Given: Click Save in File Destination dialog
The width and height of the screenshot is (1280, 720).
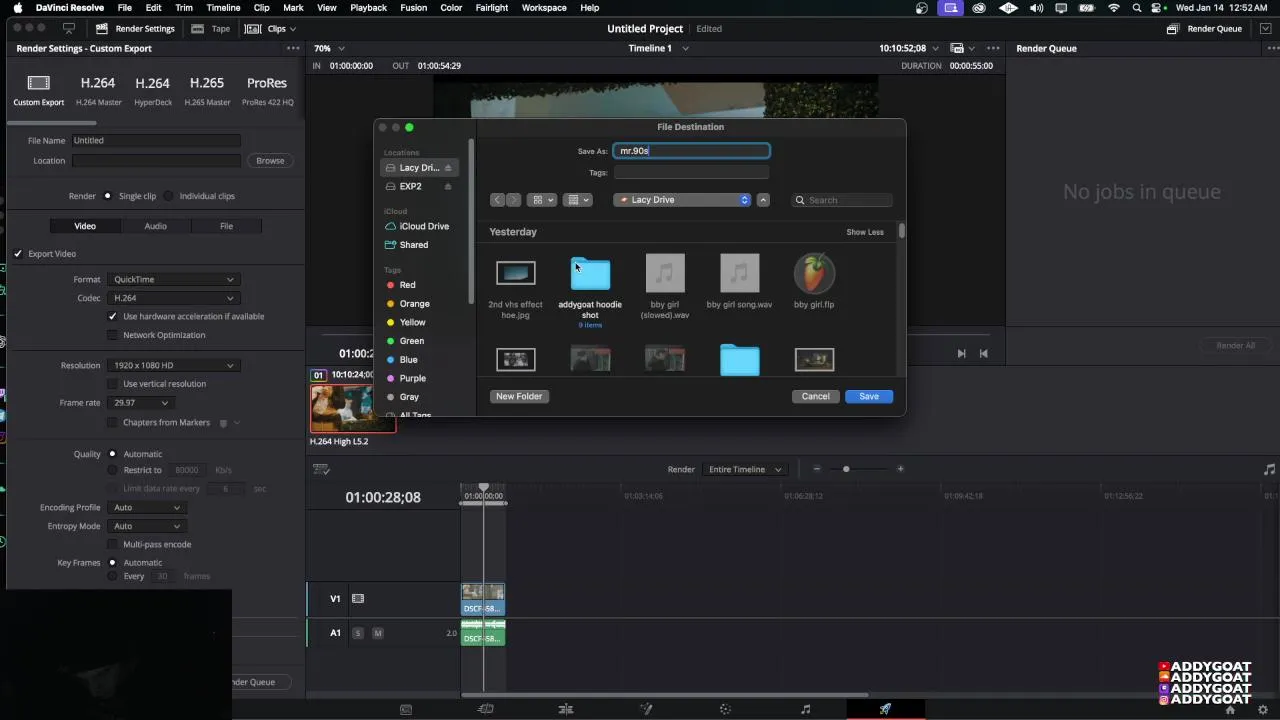Looking at the screenshot, I should pos(869,397).
